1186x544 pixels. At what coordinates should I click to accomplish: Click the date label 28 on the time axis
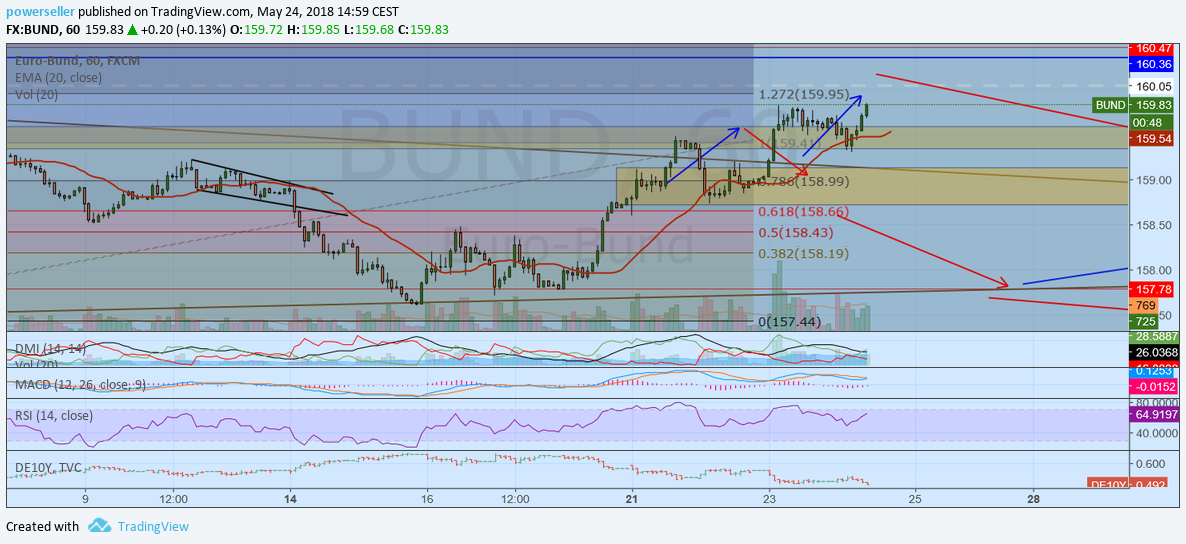pyautogui.click(x=1034, y=499)
